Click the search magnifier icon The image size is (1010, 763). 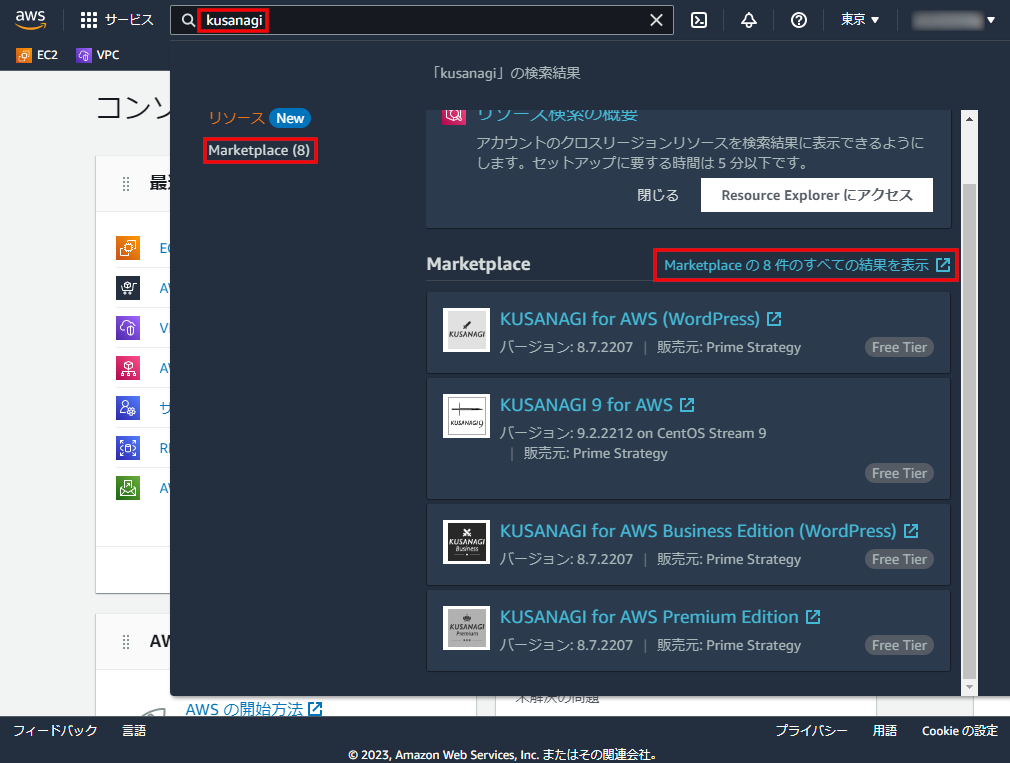click(x=187, y=21)
